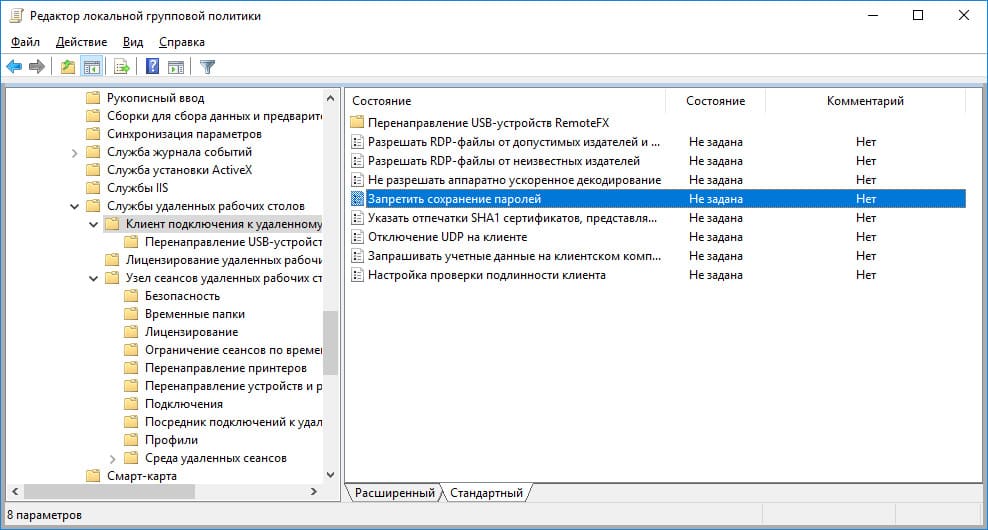Viewport: 988px width, 530px height.
Task: Select the Безопасность folder in tree
Action: [x=182, y=296]
